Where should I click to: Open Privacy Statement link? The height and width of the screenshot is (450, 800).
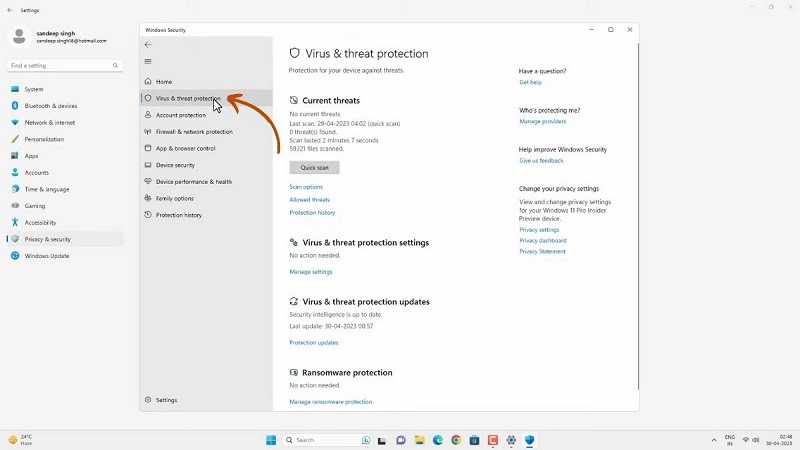(x=542, y=252)
